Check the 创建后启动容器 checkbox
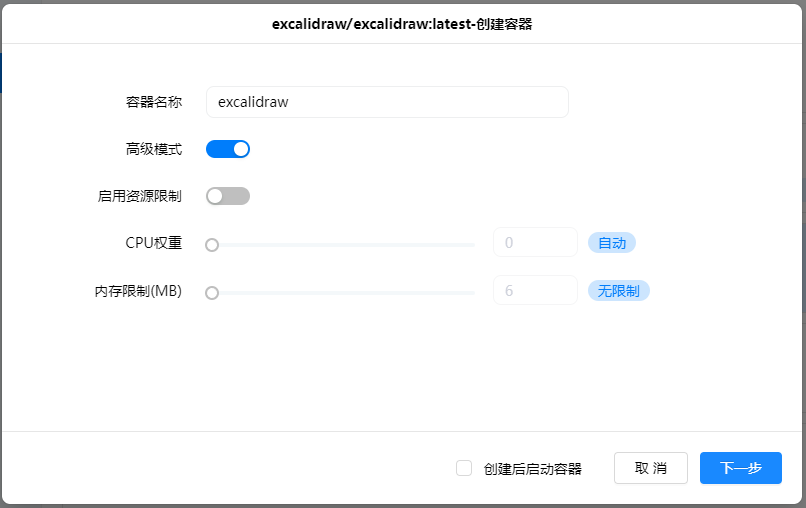806x508 pixels. 464,468
